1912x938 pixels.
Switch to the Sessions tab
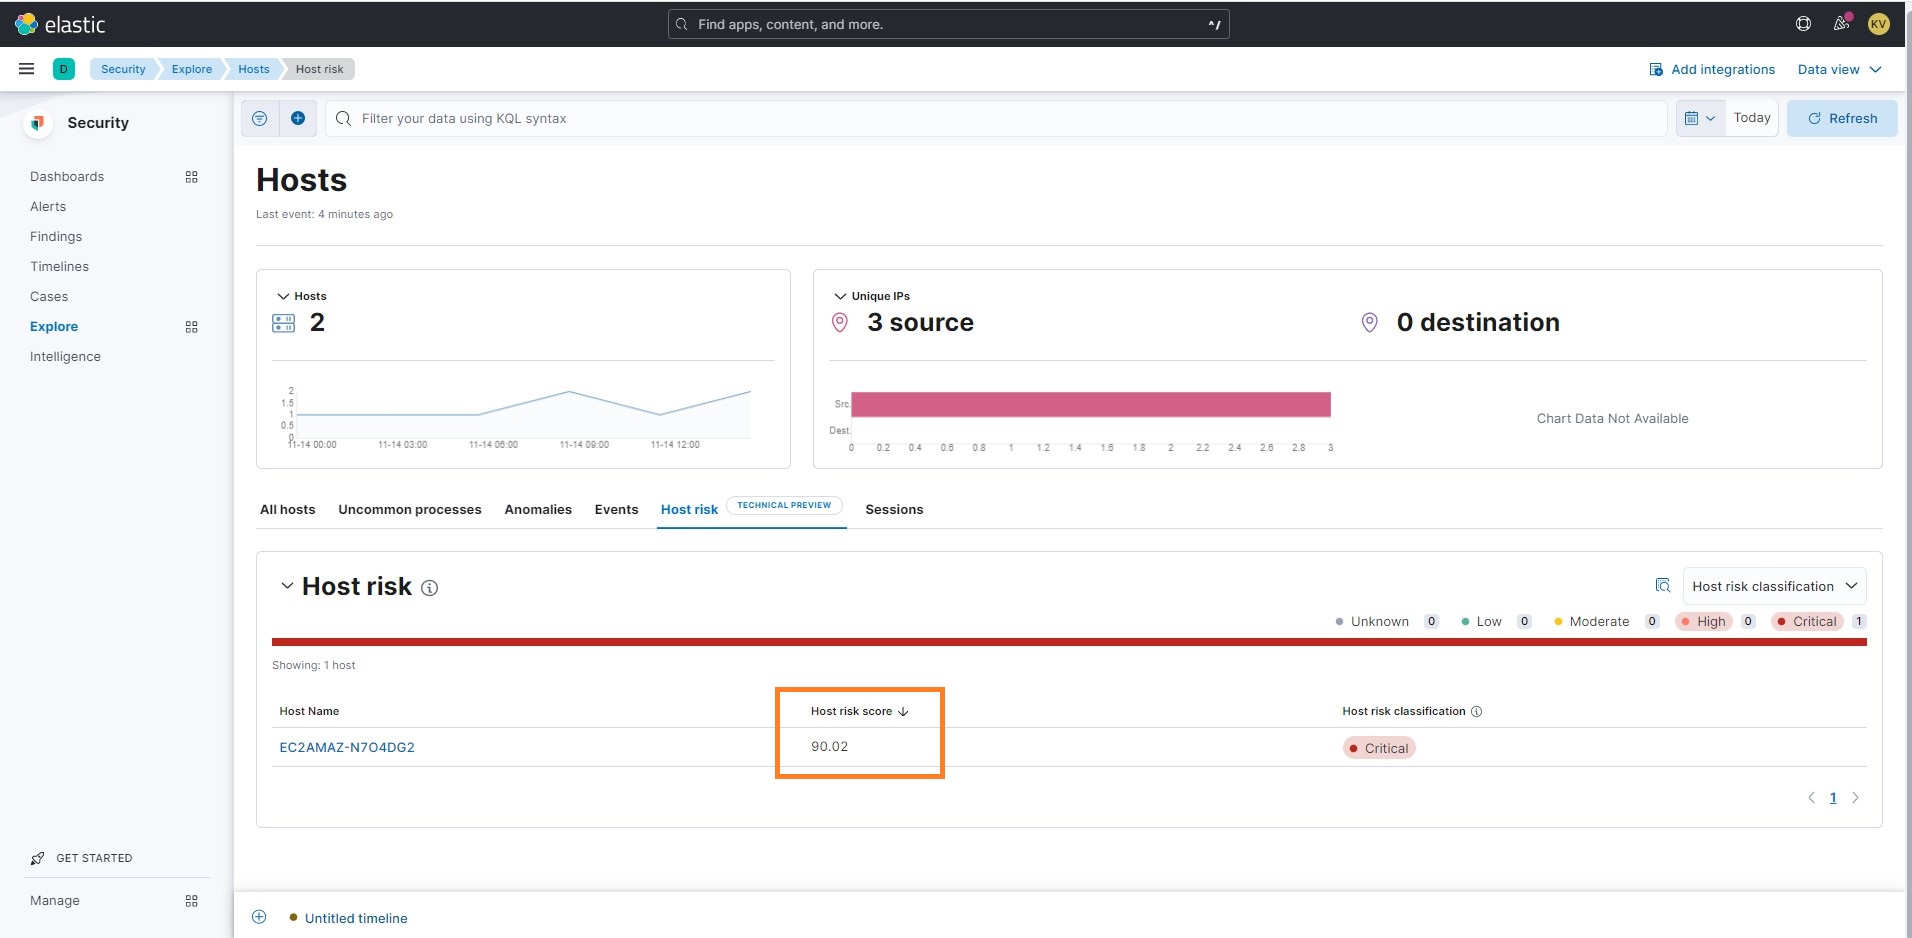pyautogui.click(x=893, y=509)
